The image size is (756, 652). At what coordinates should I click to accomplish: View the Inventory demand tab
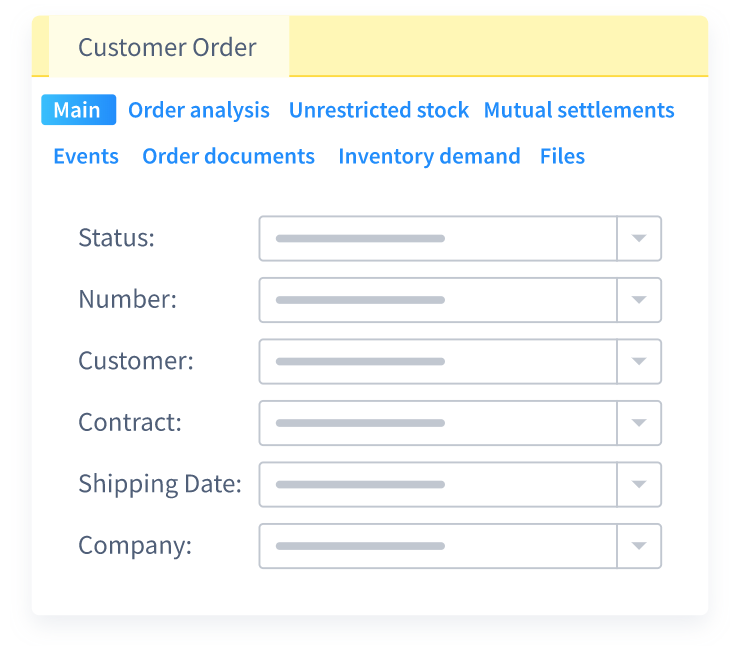point(429,156)
